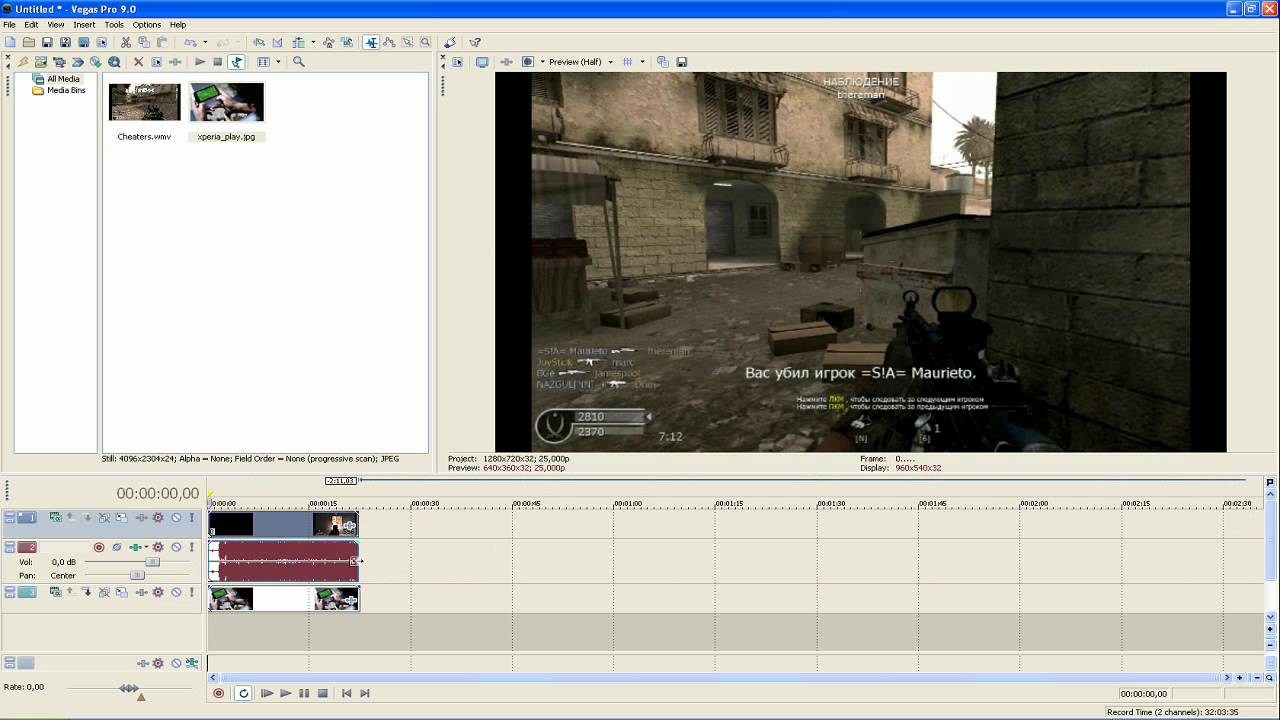Save snapshot to file in preview
This screenshot has width=1280, height=720.
click(x=682, y=62)
